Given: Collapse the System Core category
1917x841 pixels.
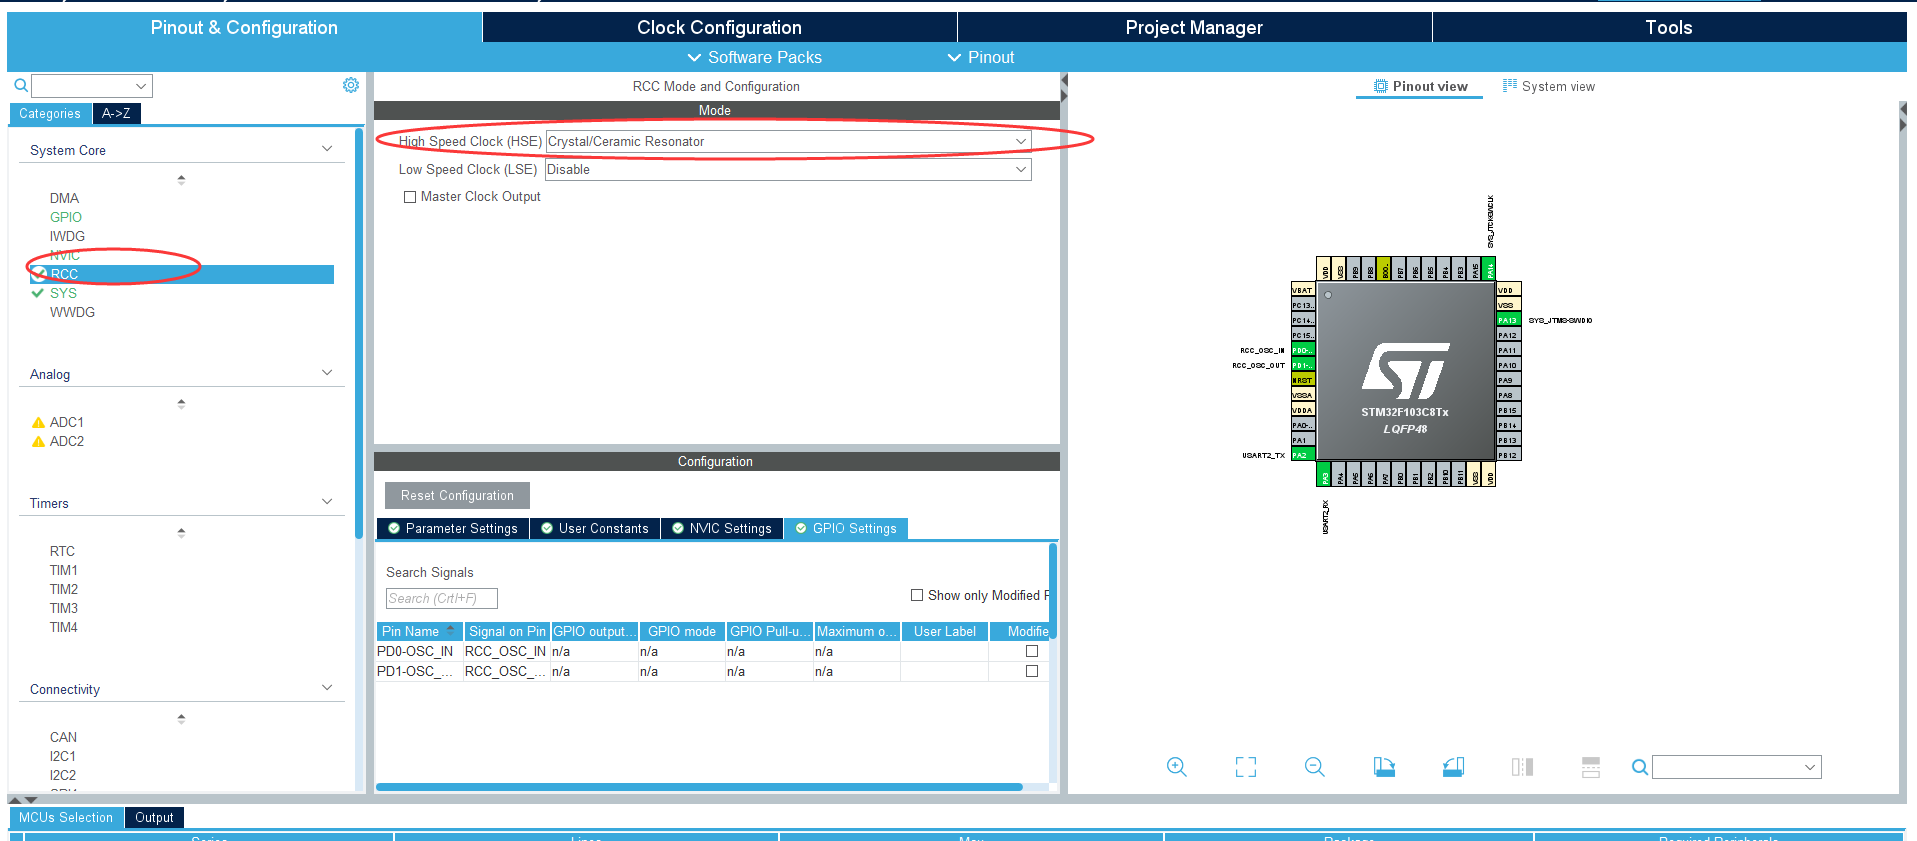Looking at the screenshot, I should point(327,149).
